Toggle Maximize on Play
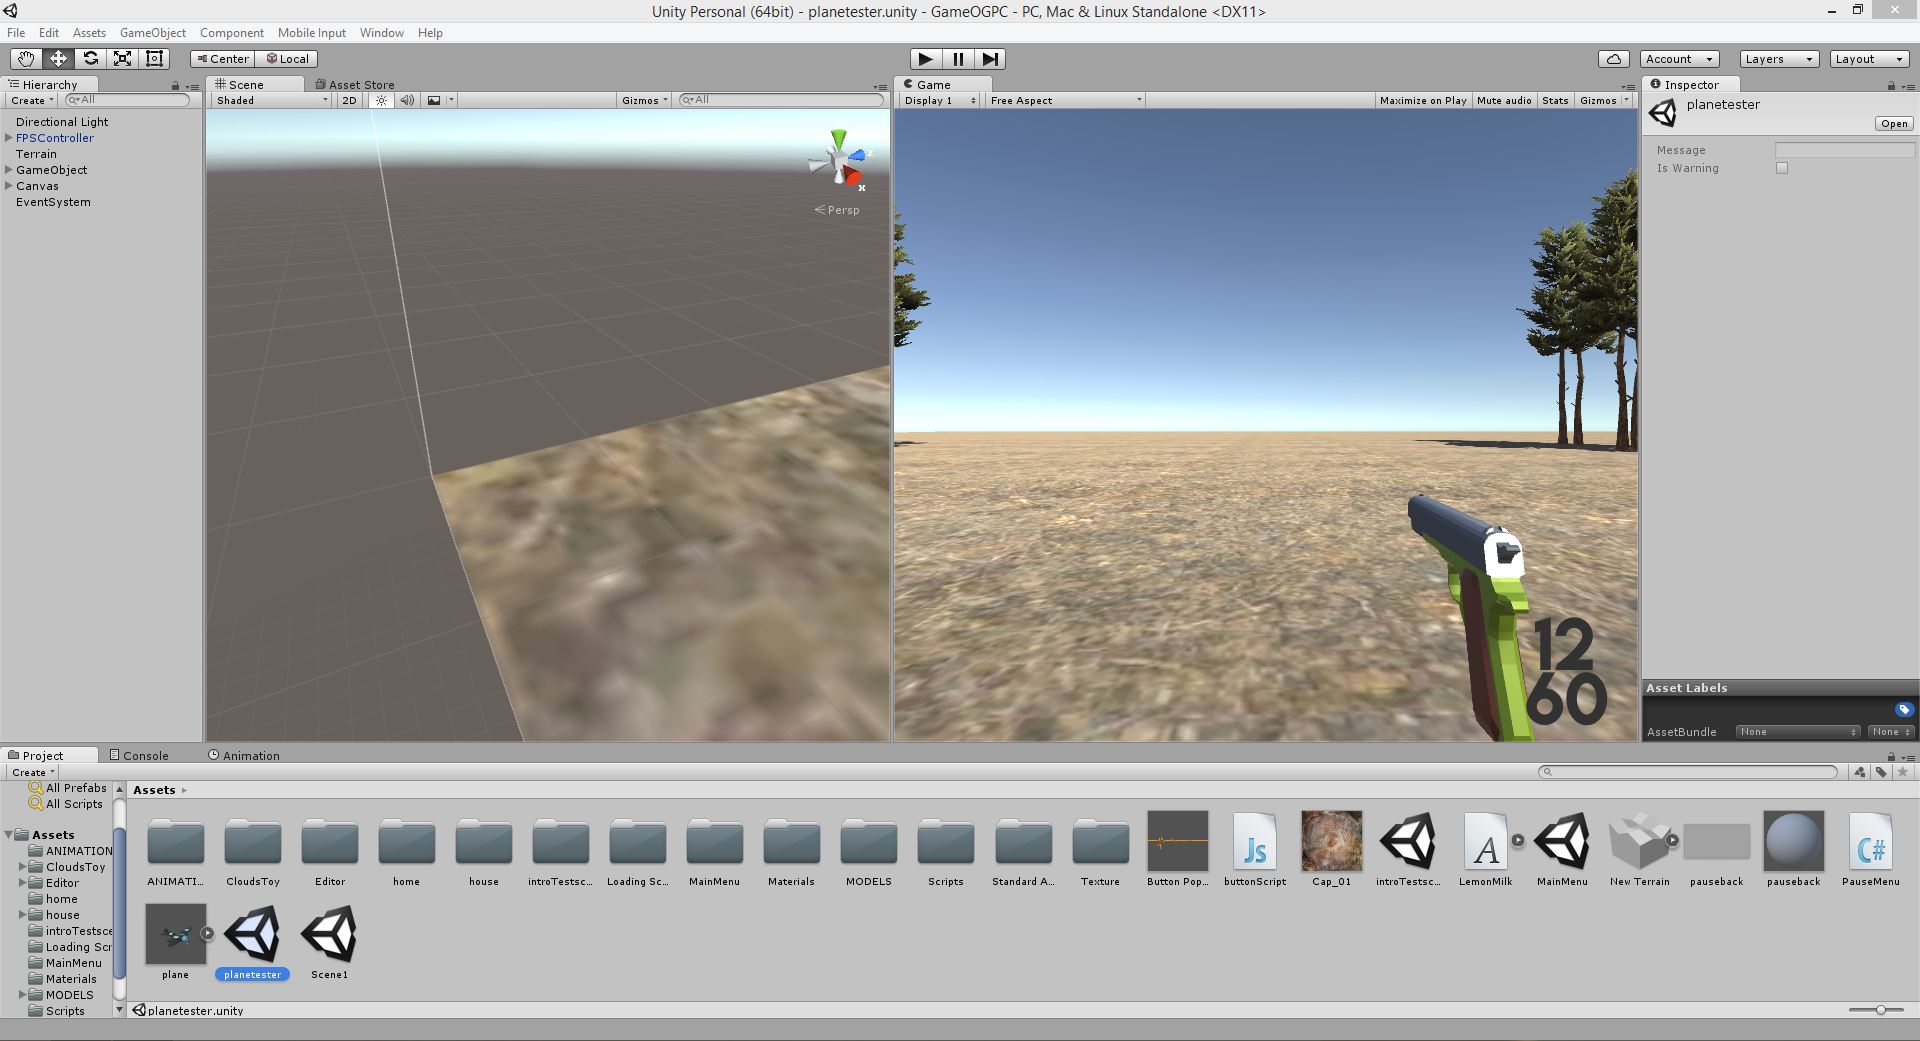 pyautogui.click(x=1423, y=100)
